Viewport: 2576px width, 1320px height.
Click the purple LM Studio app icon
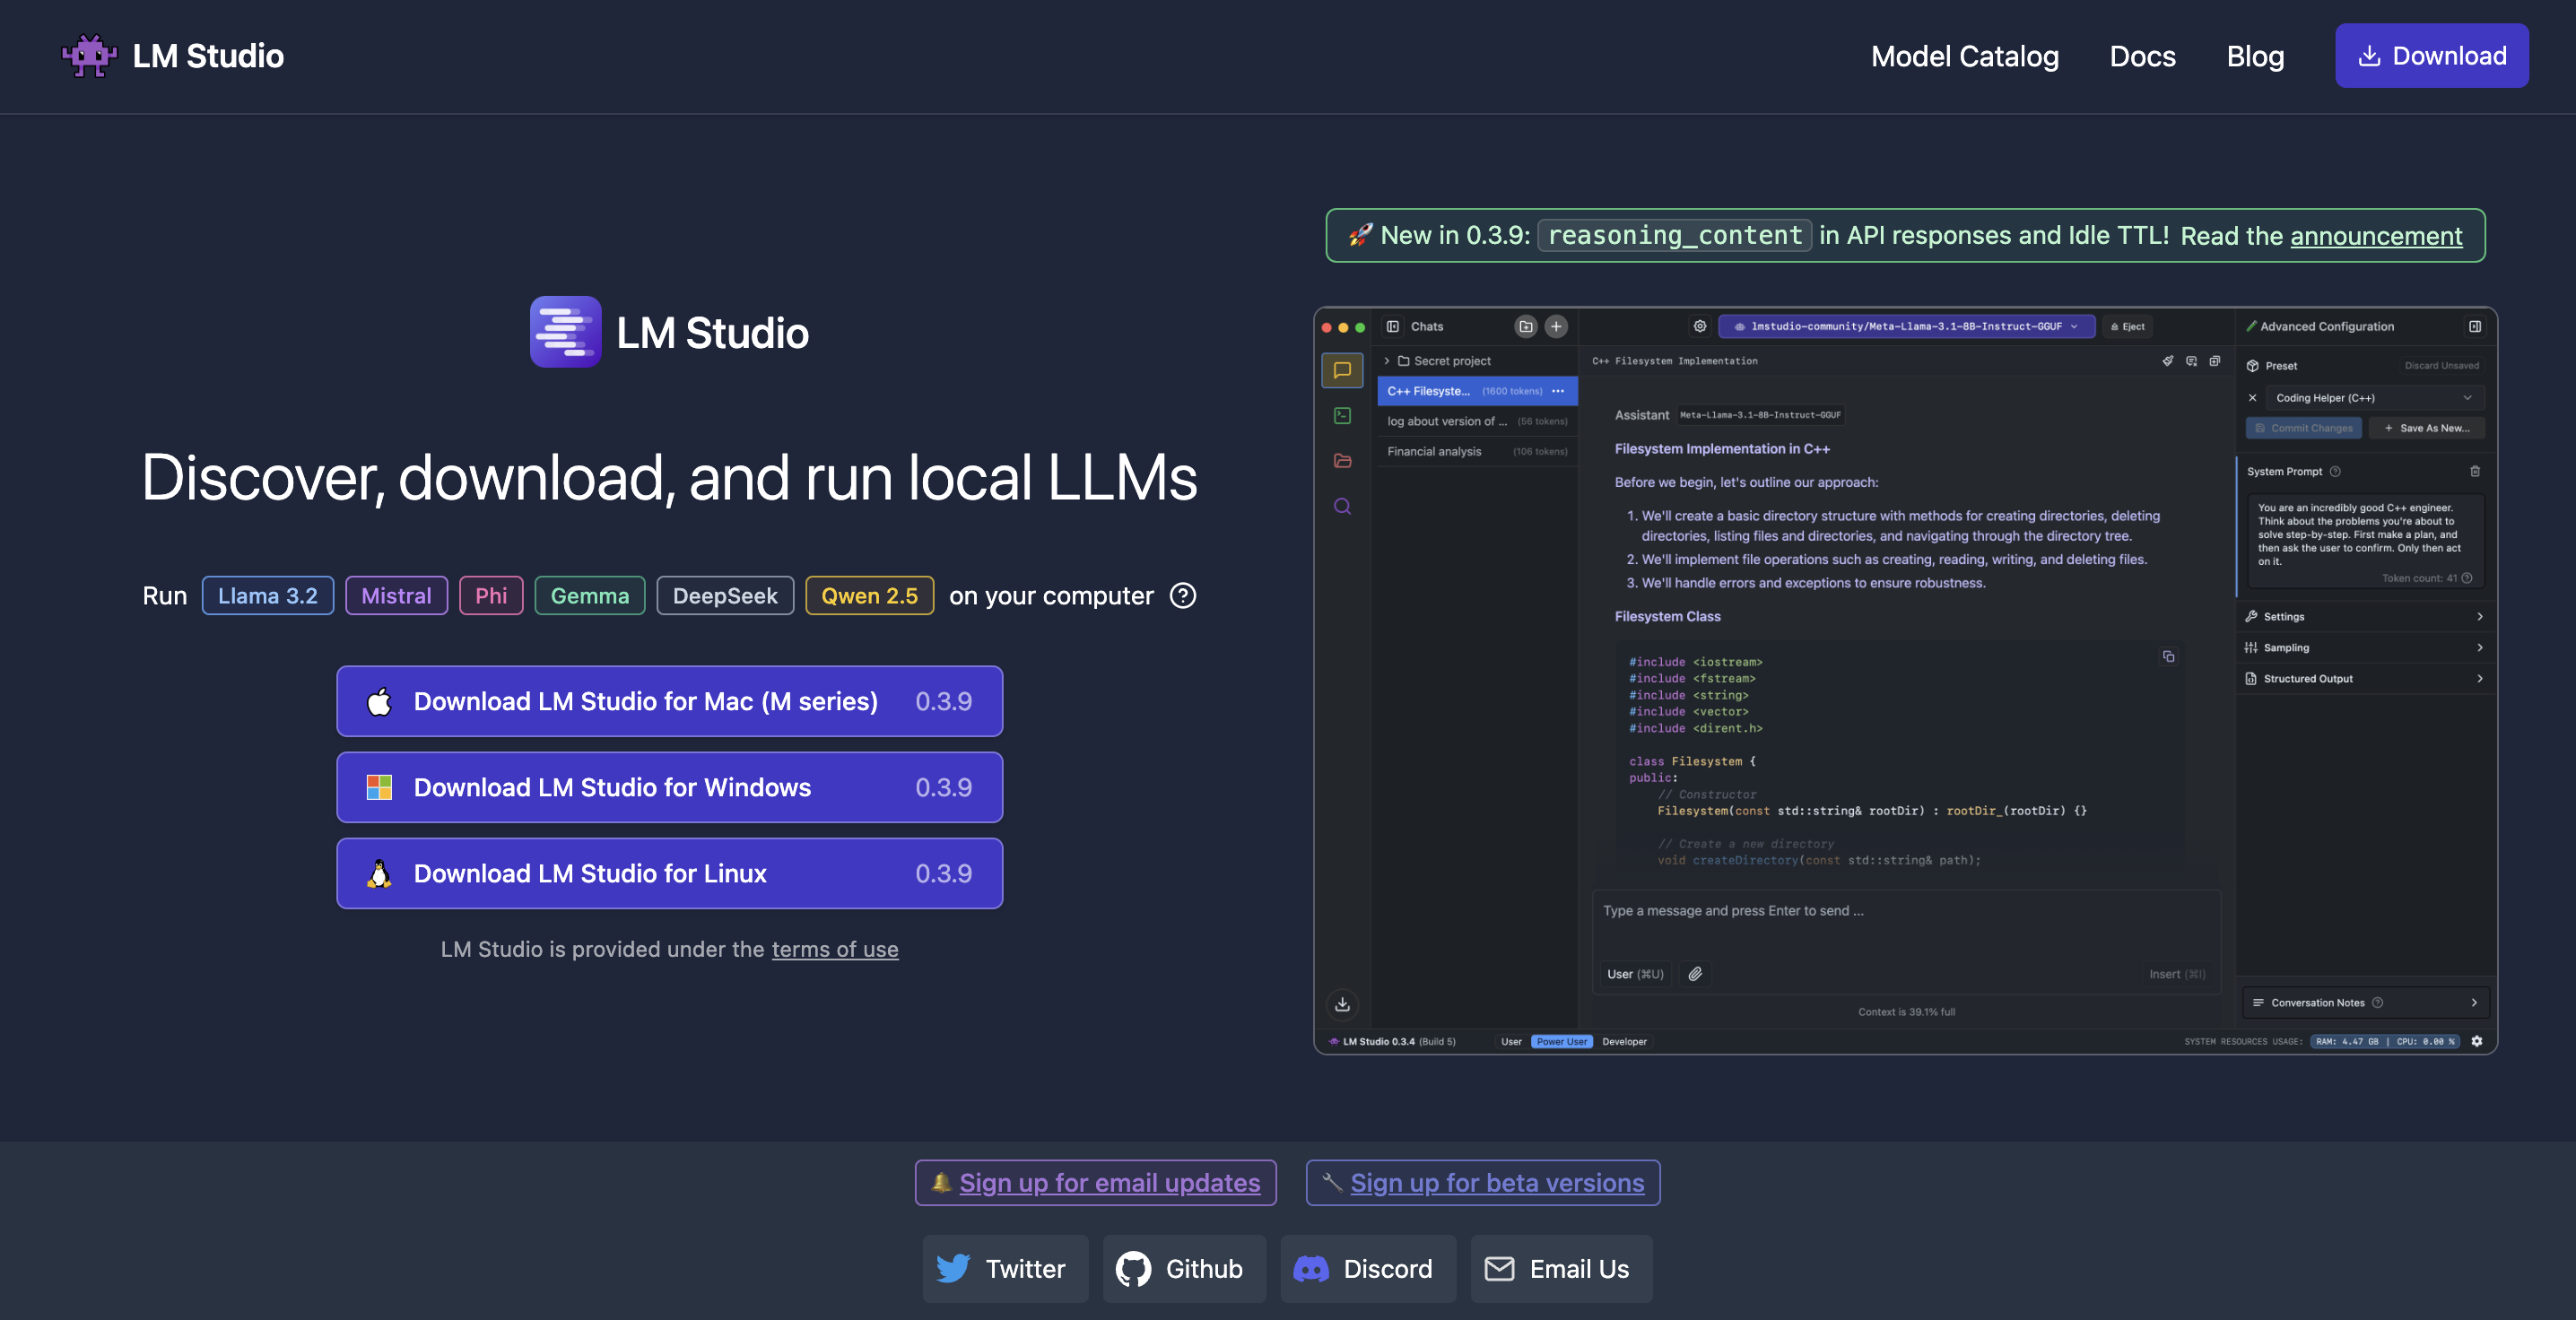pos(565,332)
